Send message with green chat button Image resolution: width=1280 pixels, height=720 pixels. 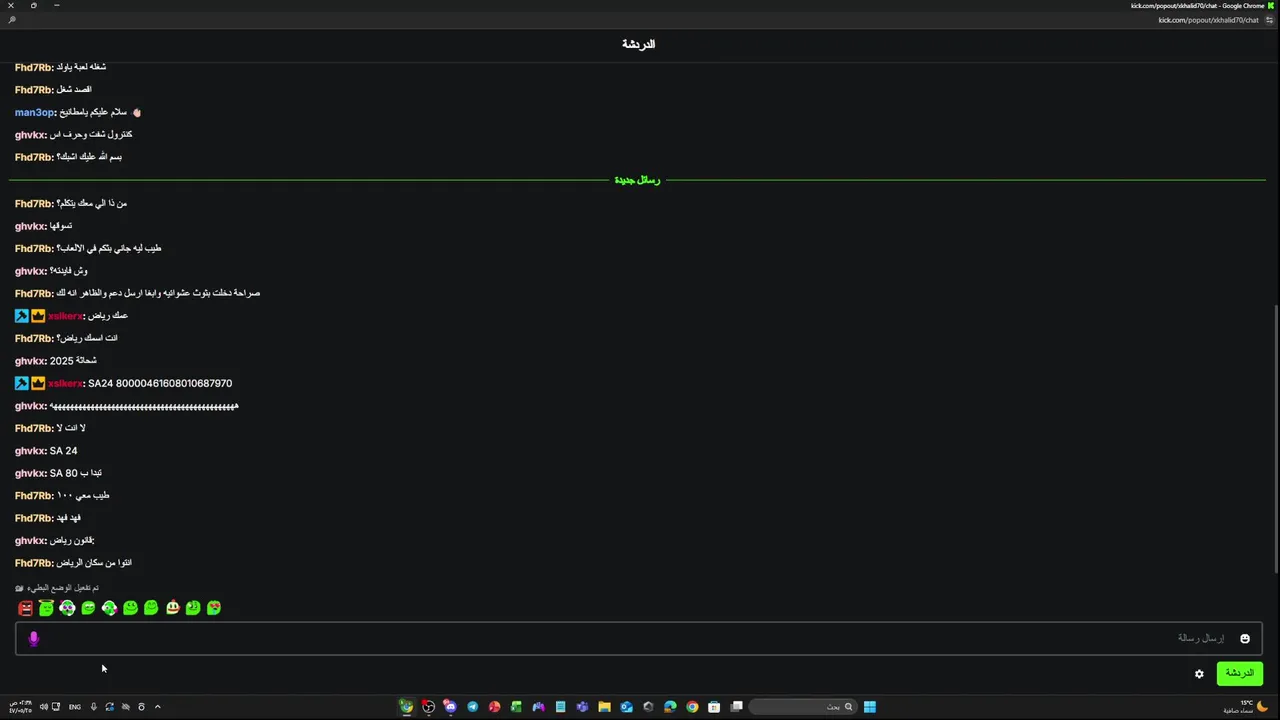(x=1239, y=673)
